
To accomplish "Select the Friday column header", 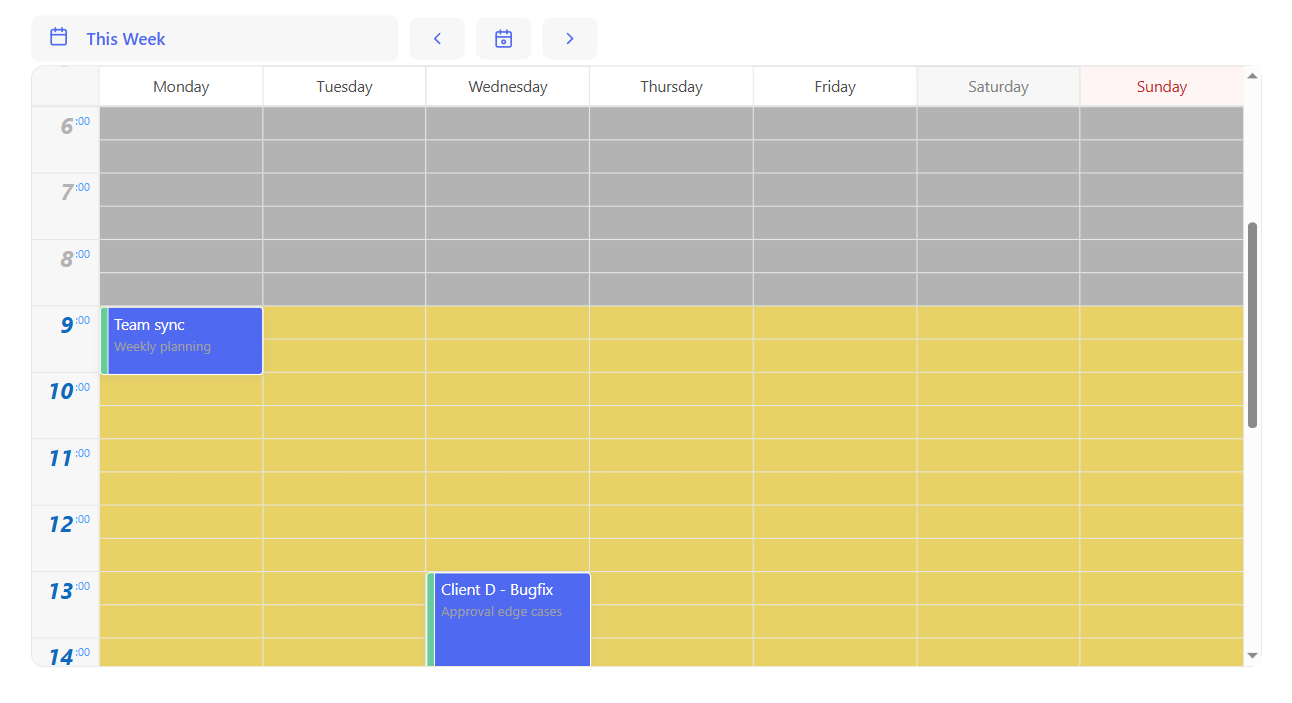I will coord(835,87).
